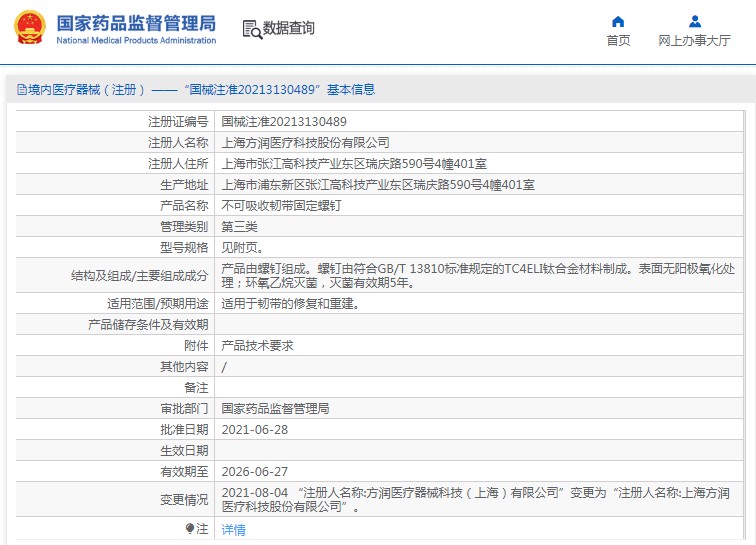Open the 数据查询 search icon
Screen dimensions: 756x545
coord(252,29)
